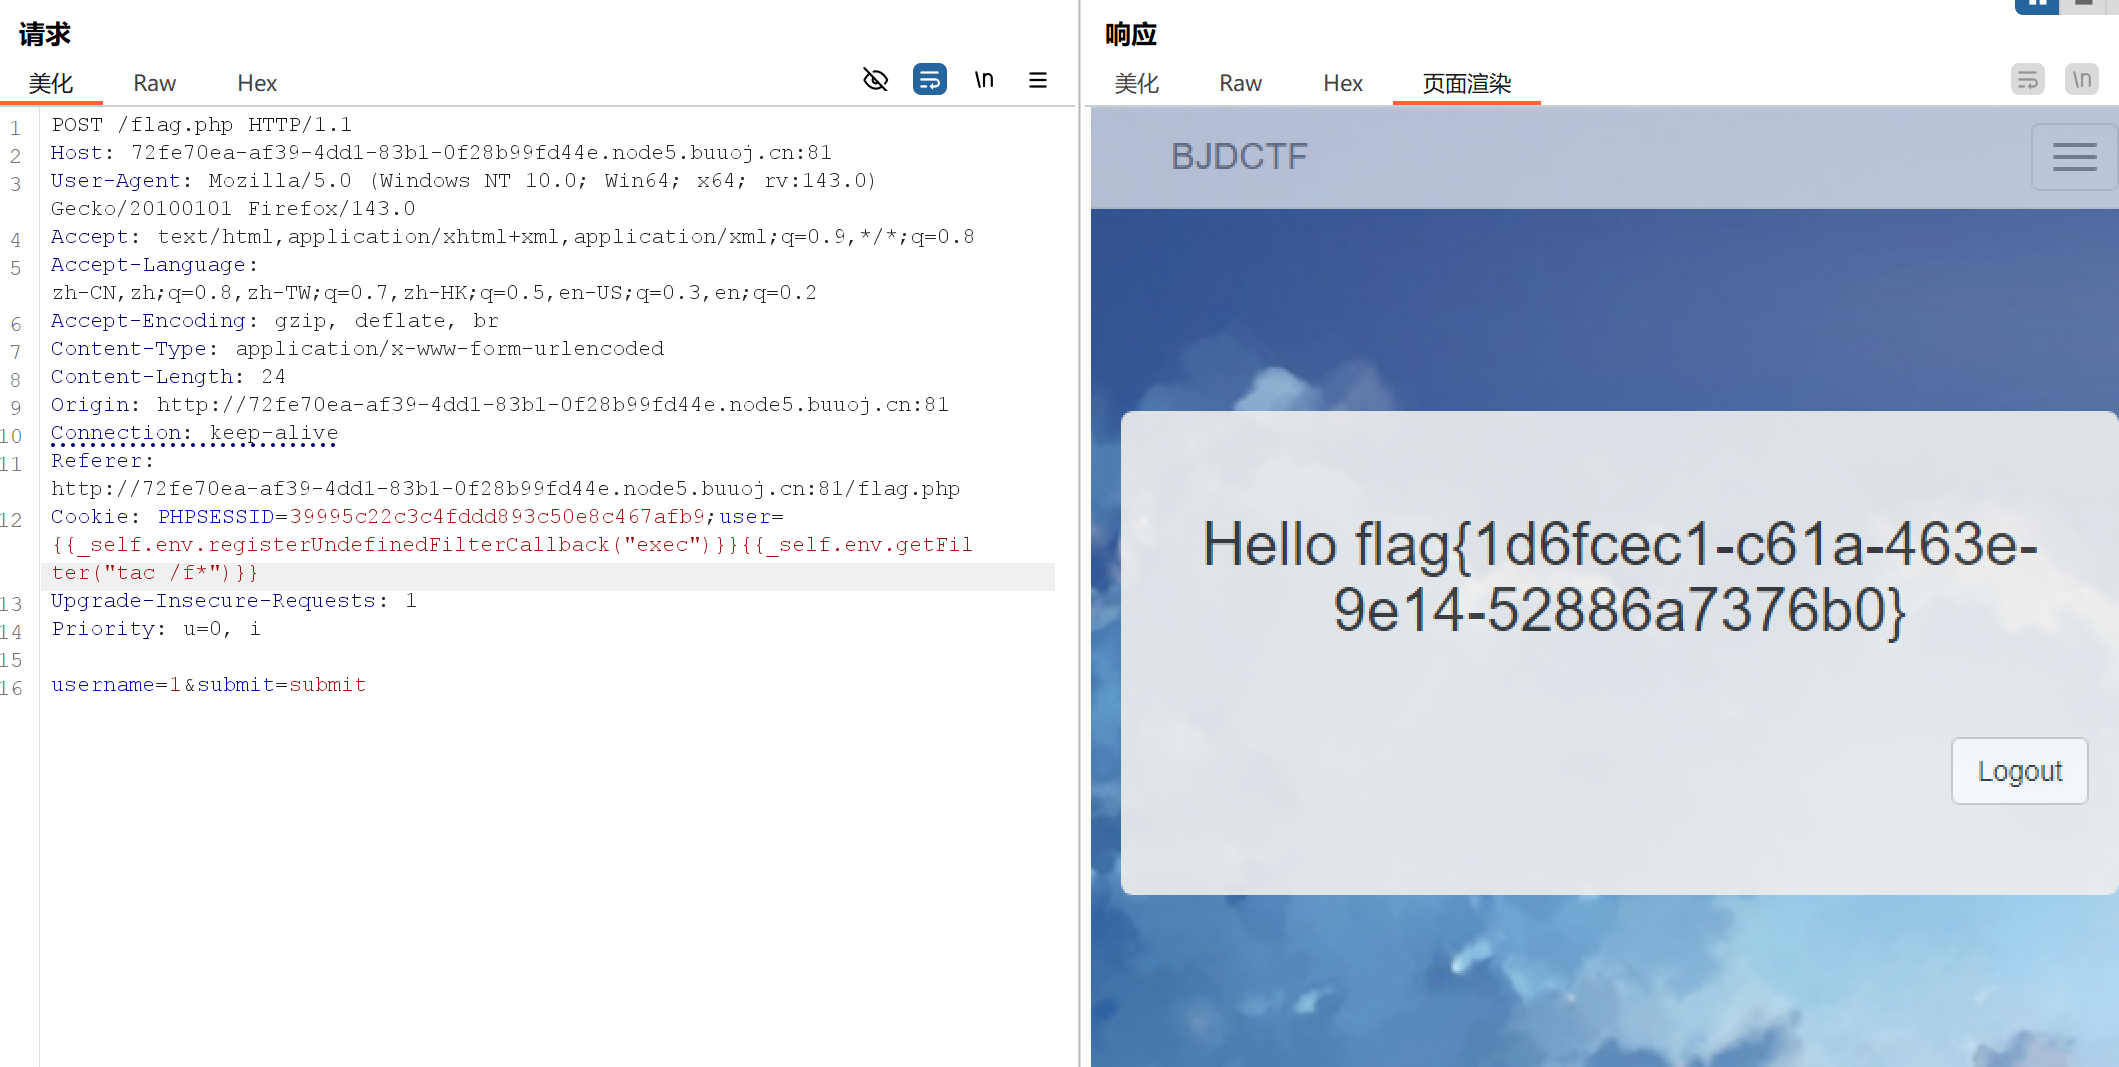Toggle word wrap icon in response panel
The height and width of the screenshot is (1067, 2119).
(2027, 80)
